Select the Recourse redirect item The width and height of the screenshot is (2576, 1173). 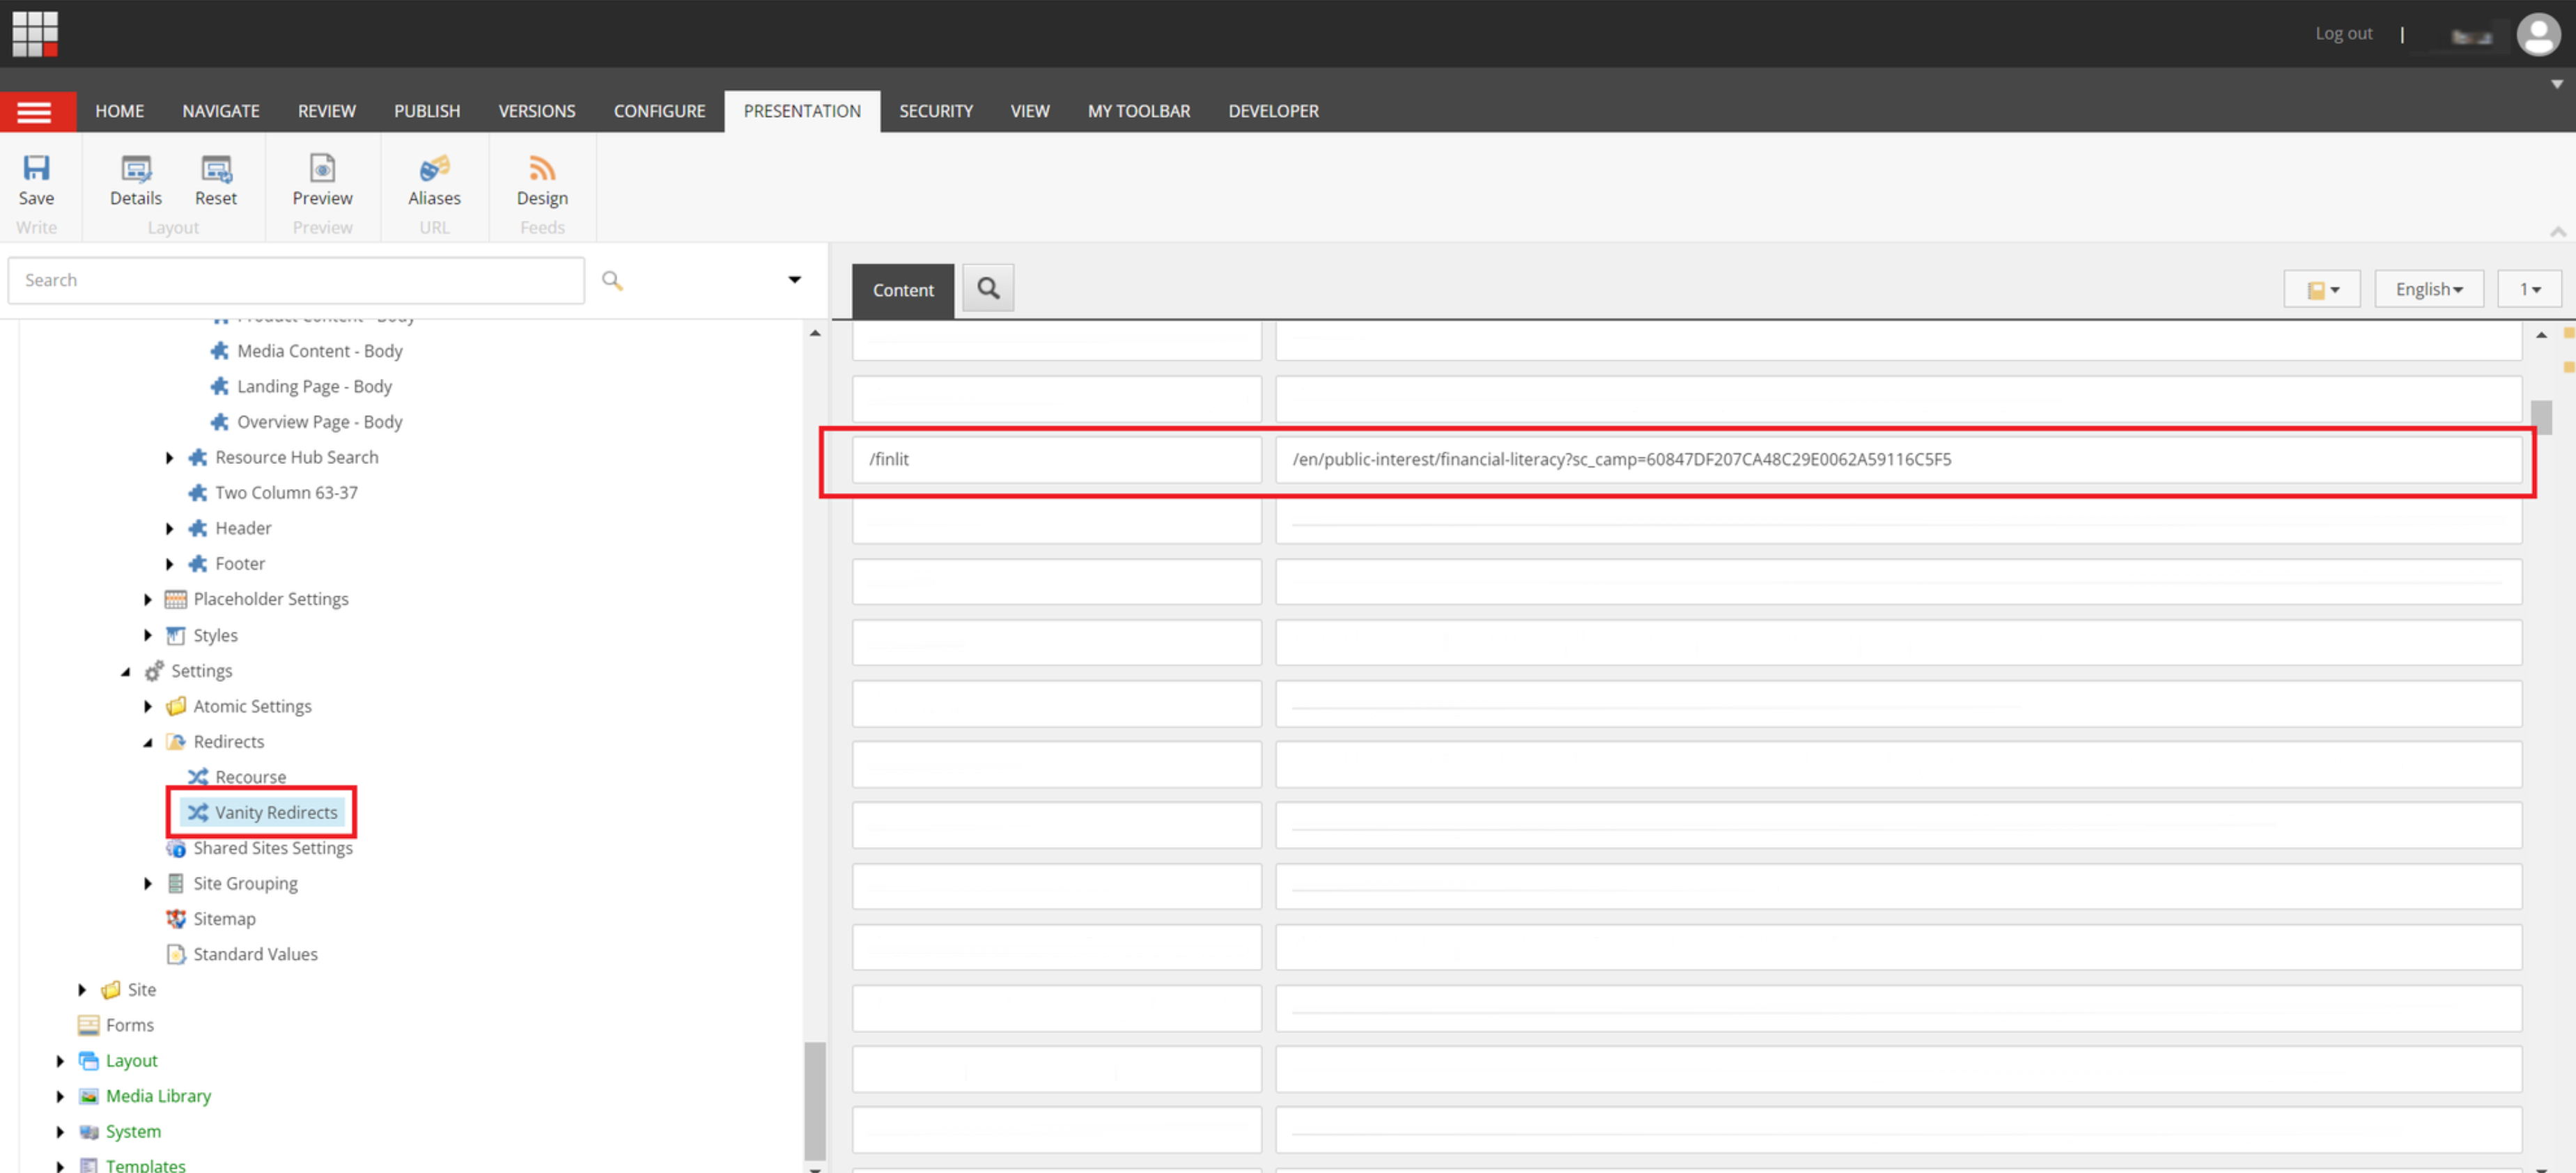tap(250, 776)
